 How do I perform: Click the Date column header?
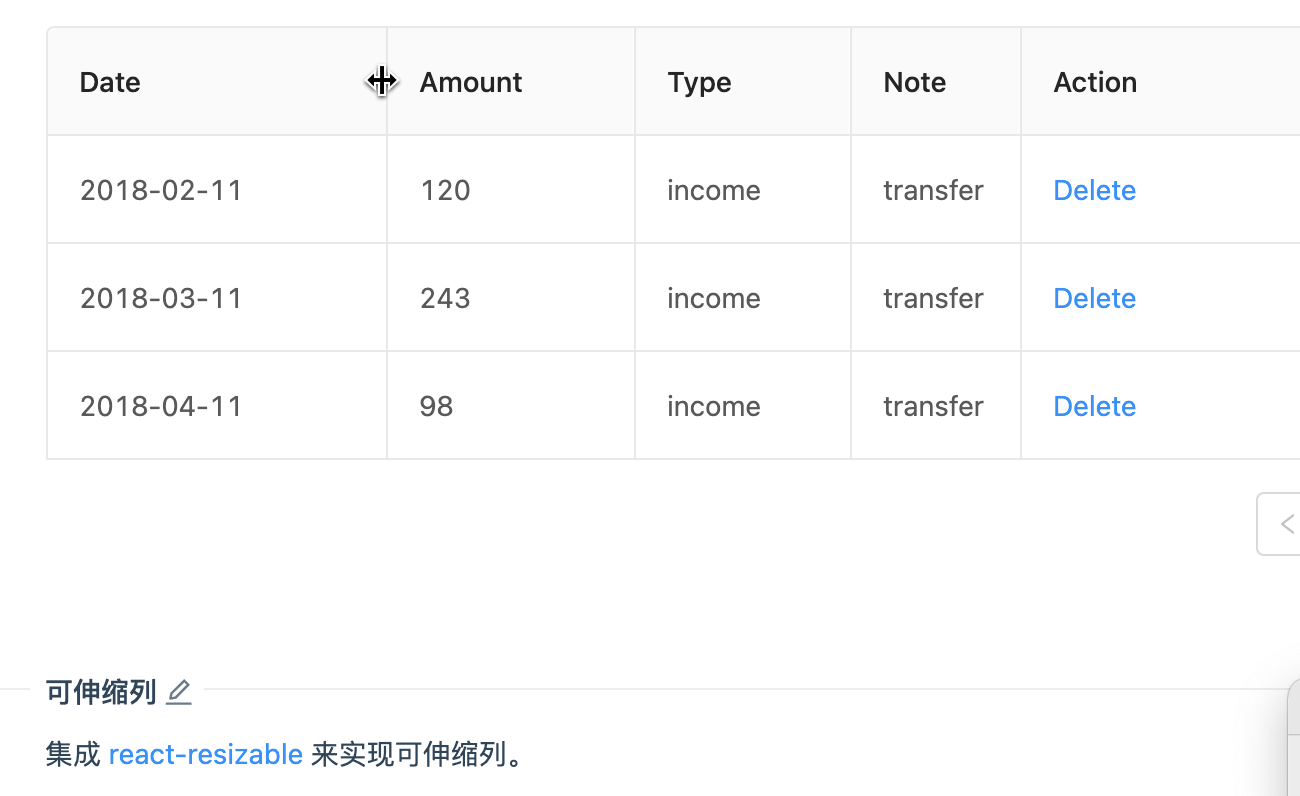coord(110,82)
